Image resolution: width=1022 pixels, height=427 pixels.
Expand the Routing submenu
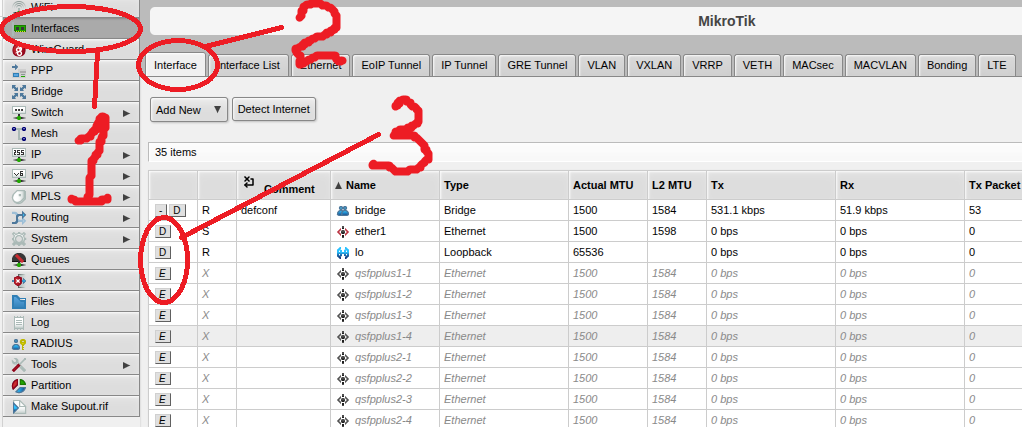tap(126, 217)
